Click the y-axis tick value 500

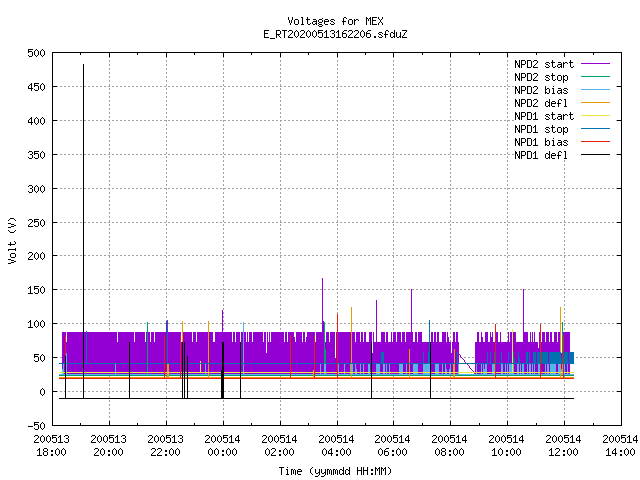[x=36, y=53]
